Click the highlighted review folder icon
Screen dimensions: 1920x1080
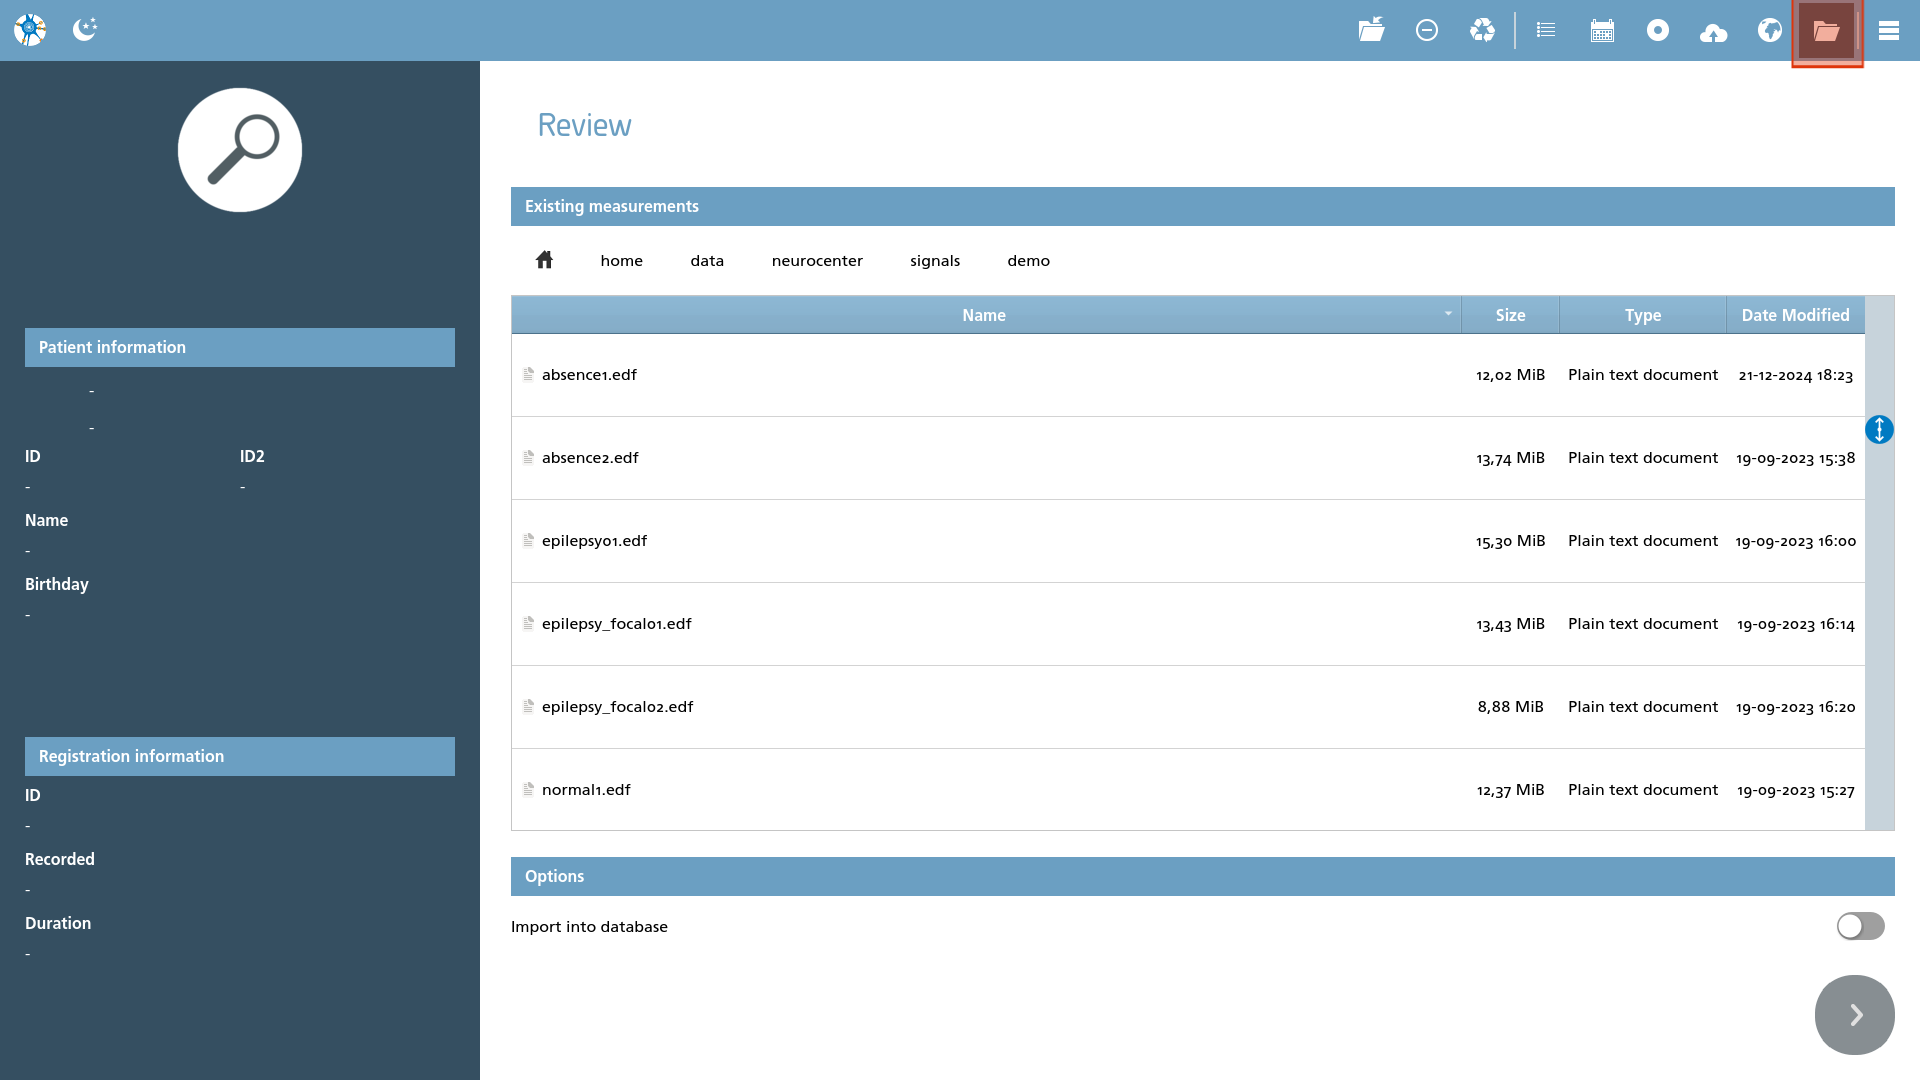click(x=1827, y=32)
